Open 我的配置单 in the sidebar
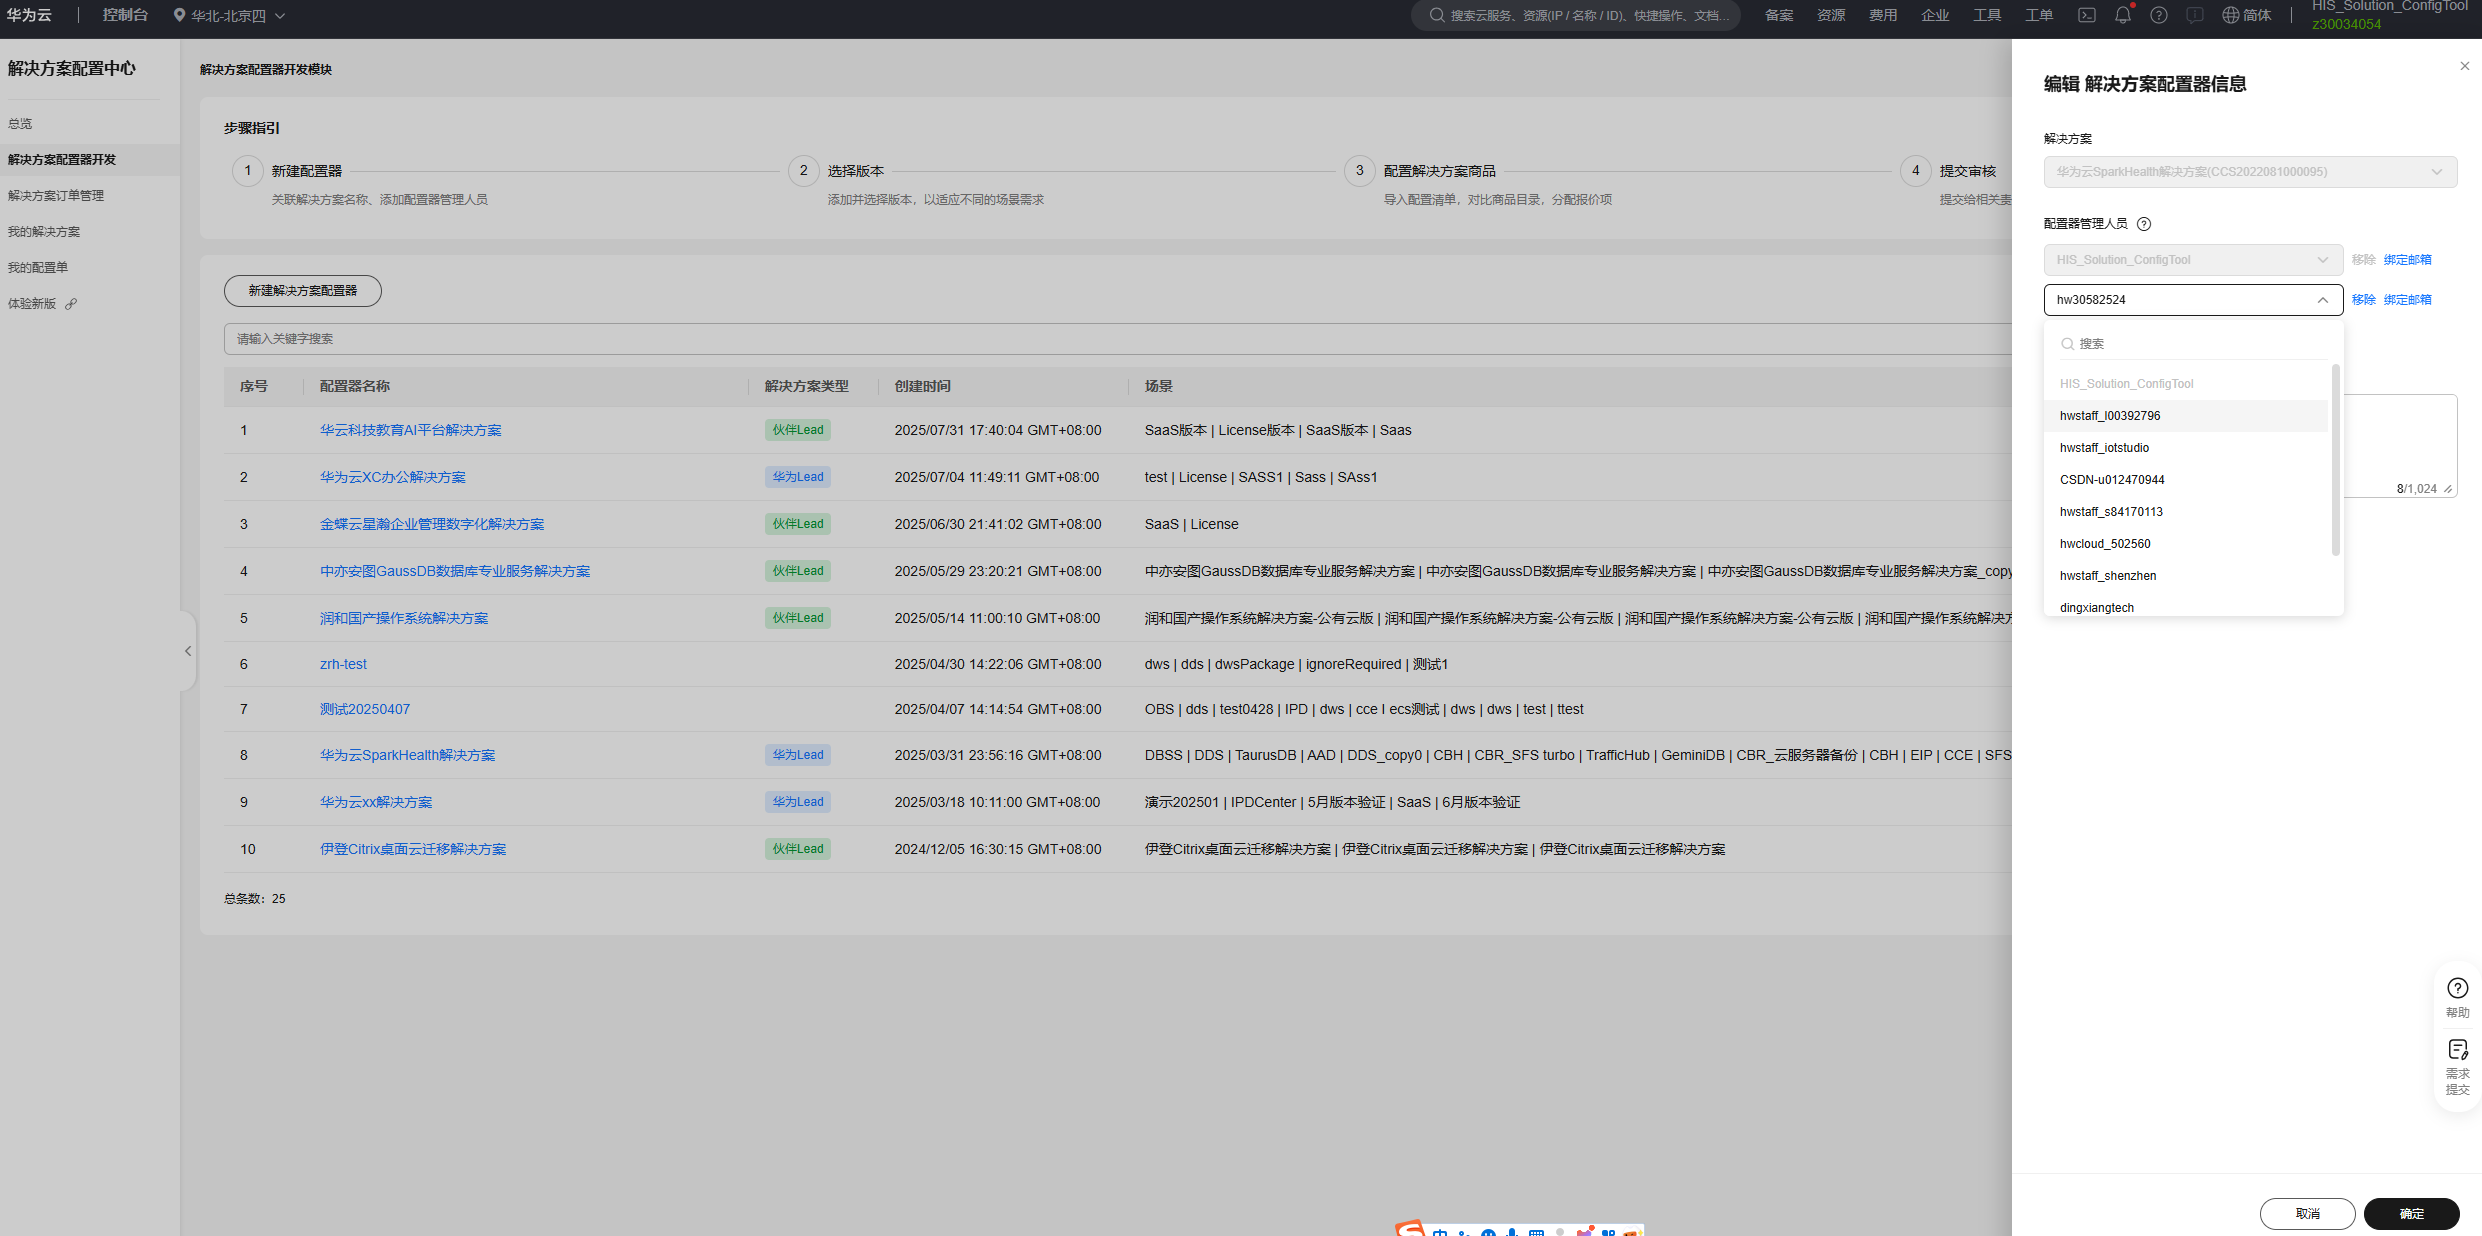Image resolution: width=2482 pixels, height=1236 pixels. [x=38, y=268]
